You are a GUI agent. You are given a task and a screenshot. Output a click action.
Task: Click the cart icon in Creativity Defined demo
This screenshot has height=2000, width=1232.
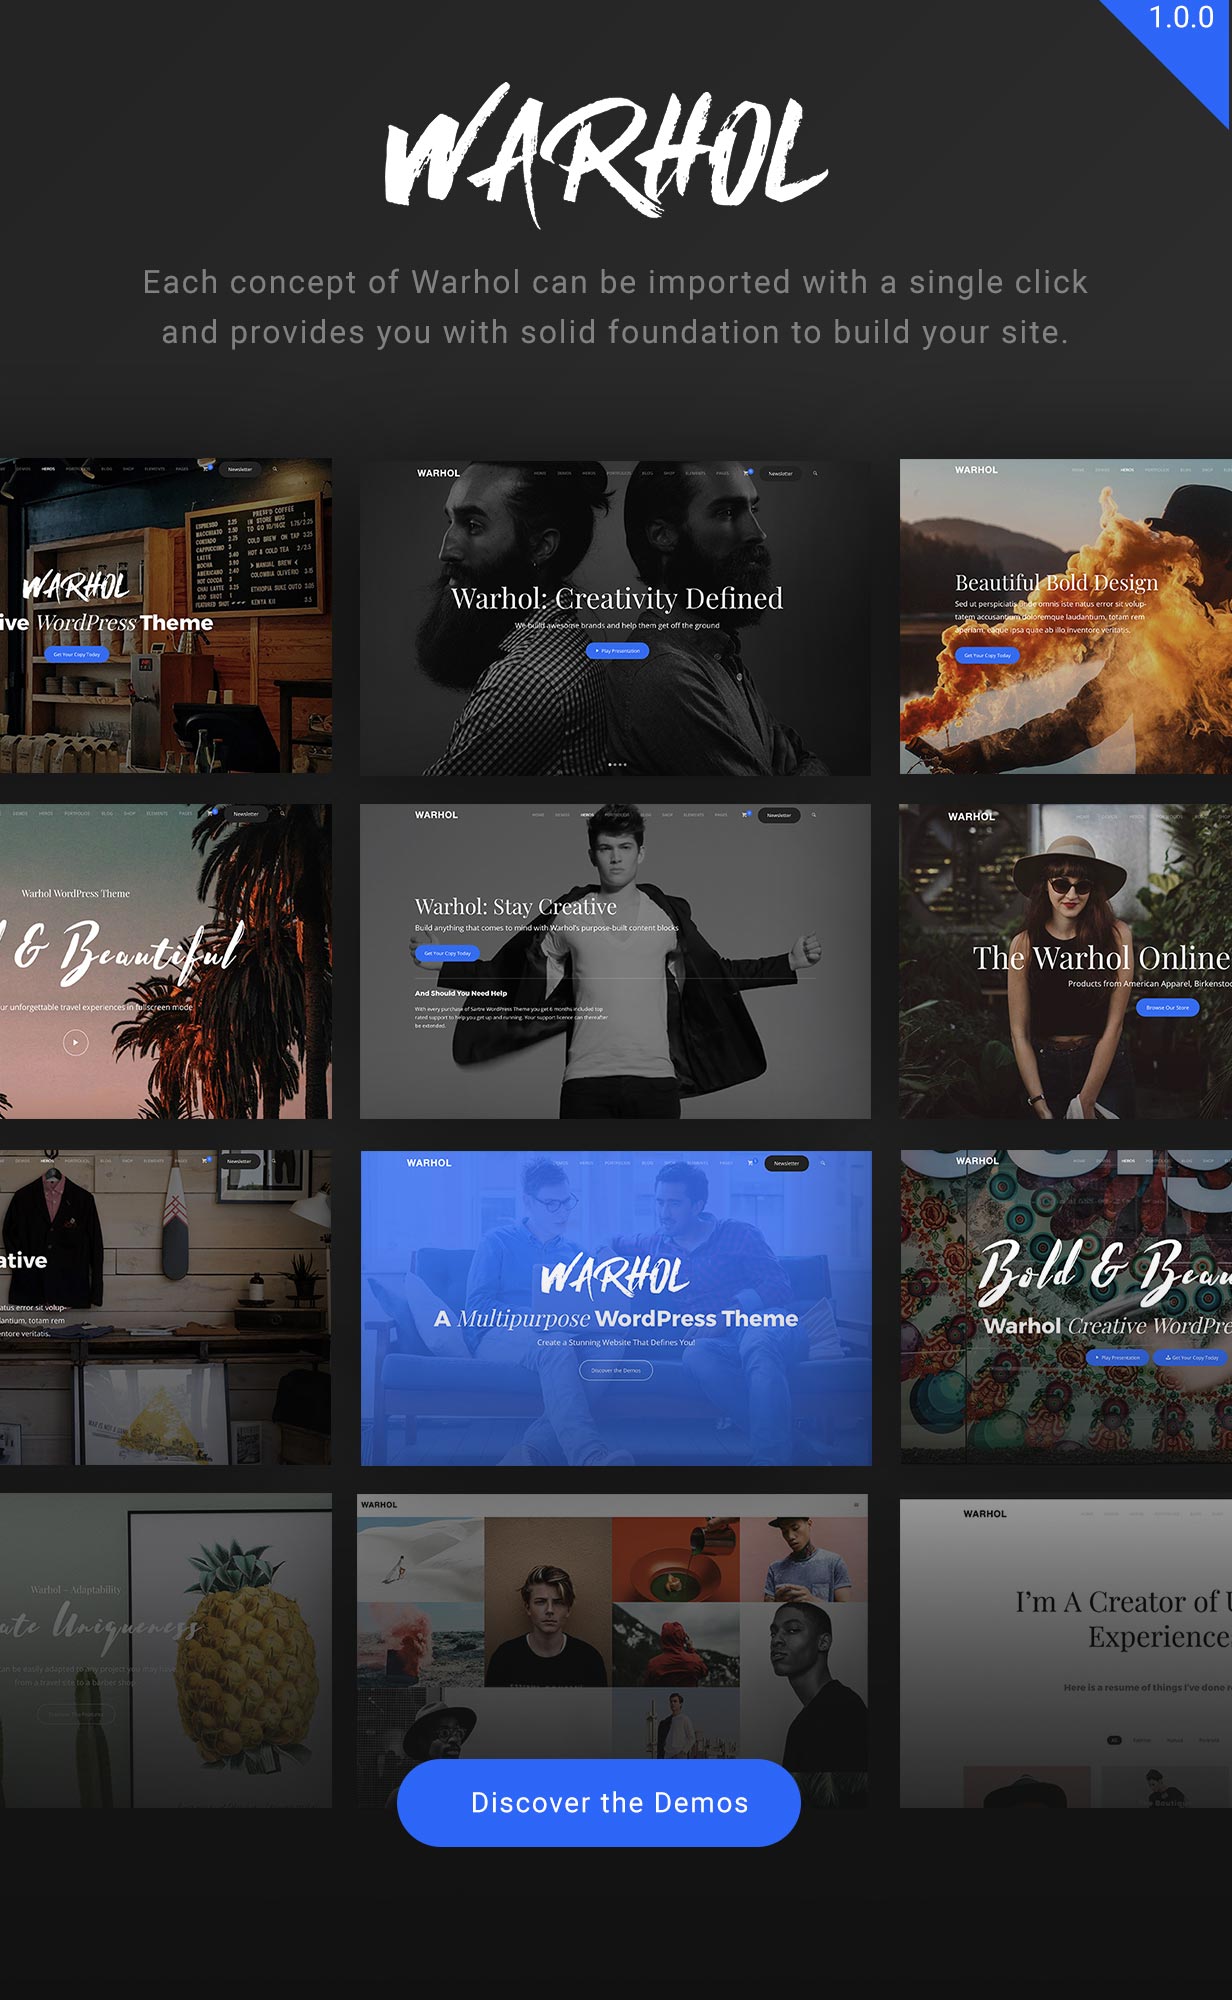[x=747, y=473]
